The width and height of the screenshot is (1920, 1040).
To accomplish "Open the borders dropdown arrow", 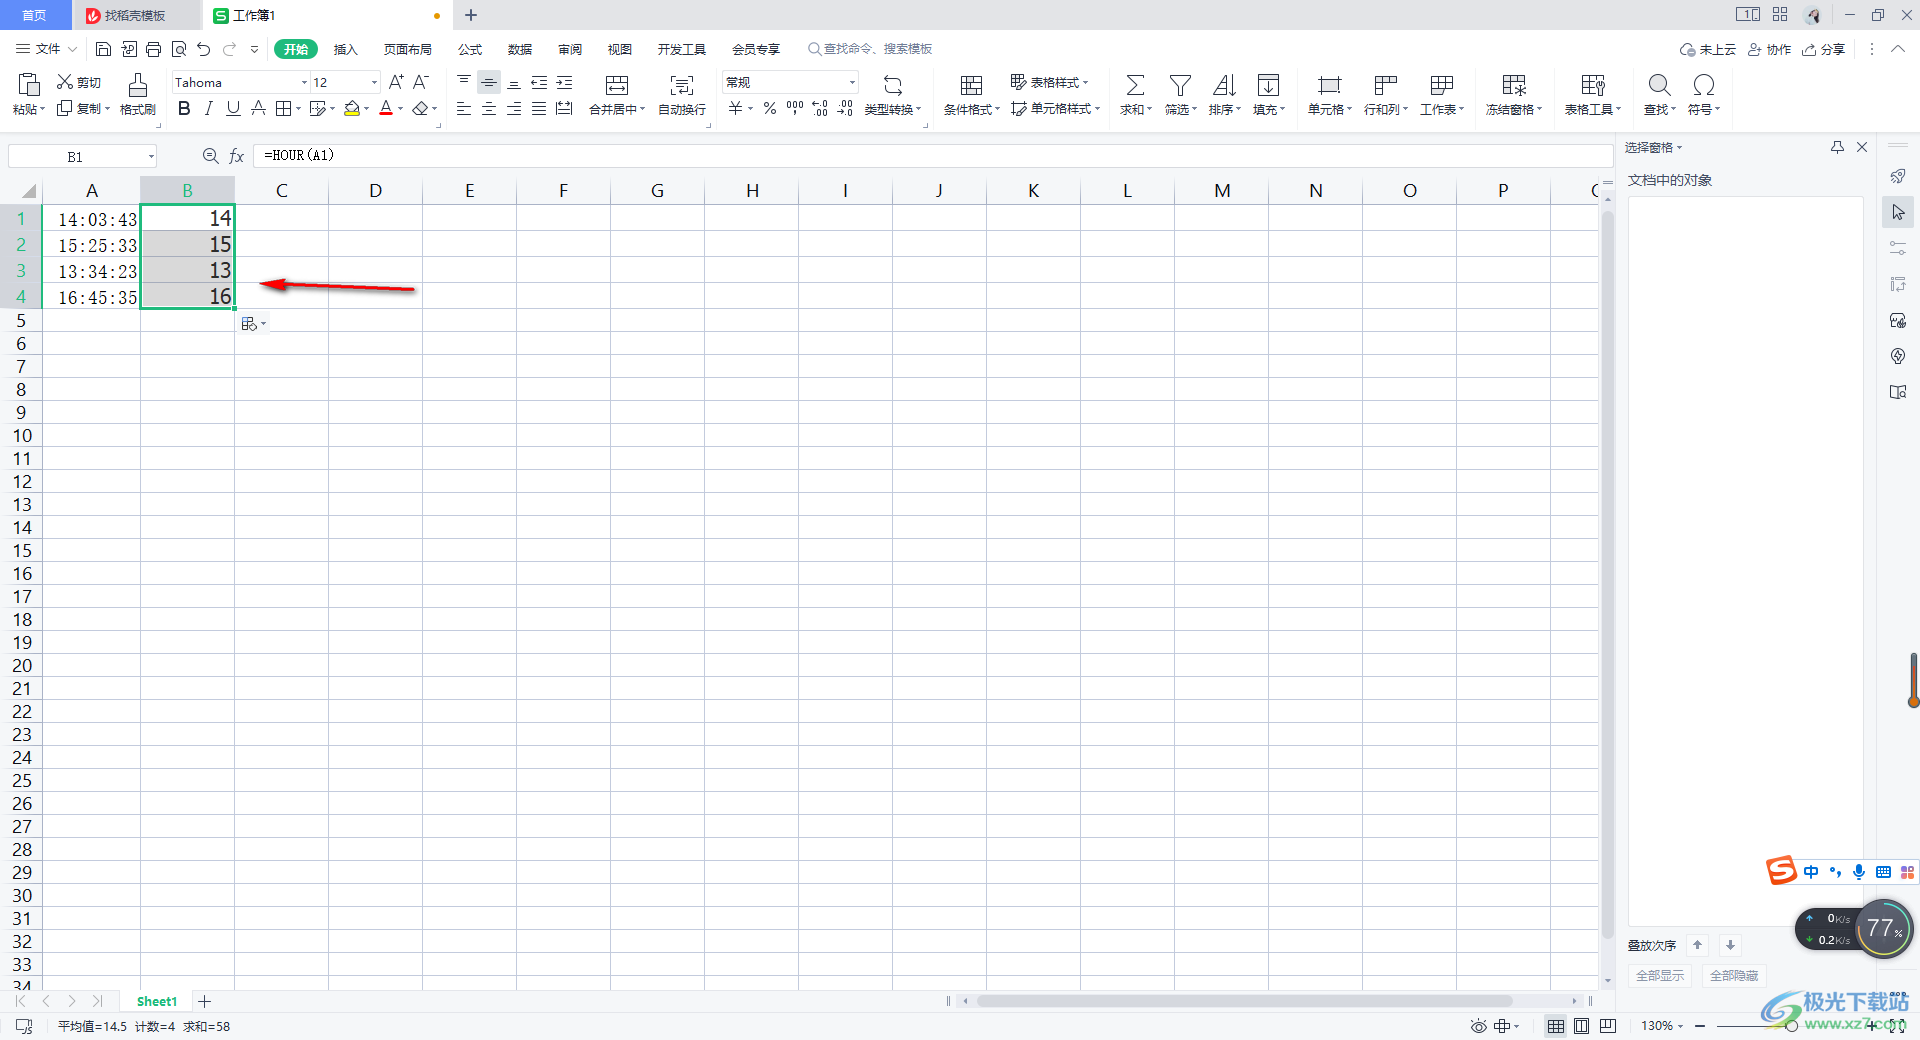I will 299,109.
